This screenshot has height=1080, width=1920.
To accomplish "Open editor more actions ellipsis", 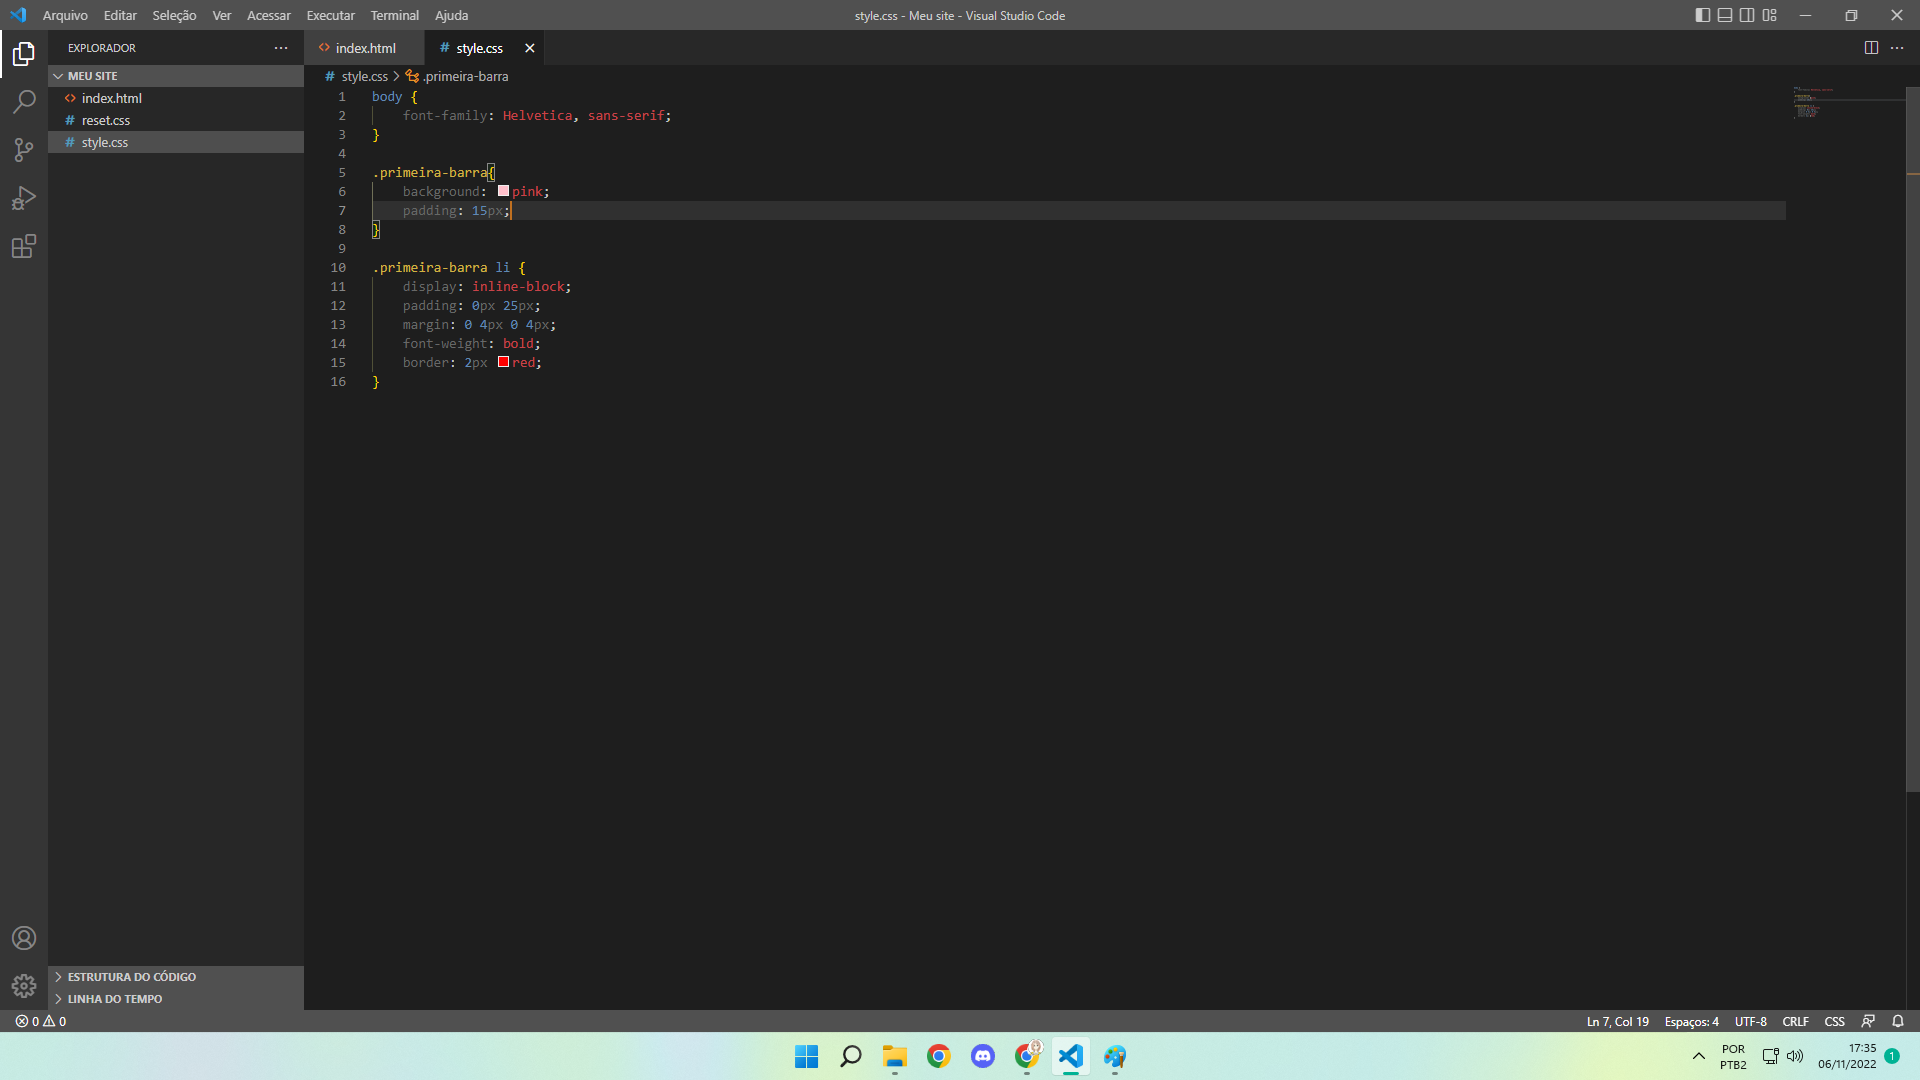I will pos(1897,48).
